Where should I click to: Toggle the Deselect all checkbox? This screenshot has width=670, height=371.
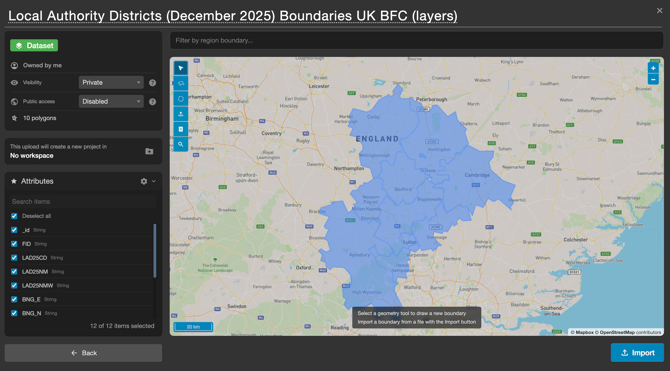(14, 216)
